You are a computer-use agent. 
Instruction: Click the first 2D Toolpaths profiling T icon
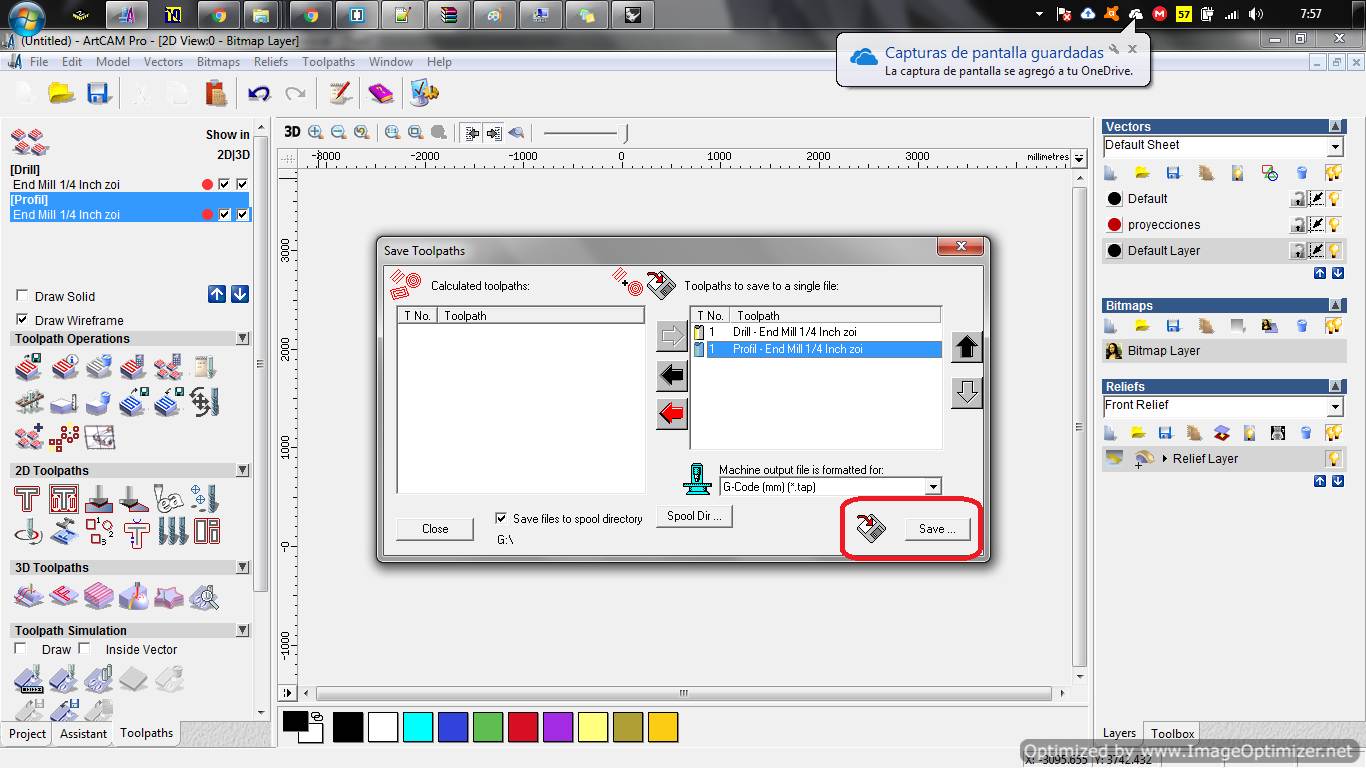click(x=27, y=499)
